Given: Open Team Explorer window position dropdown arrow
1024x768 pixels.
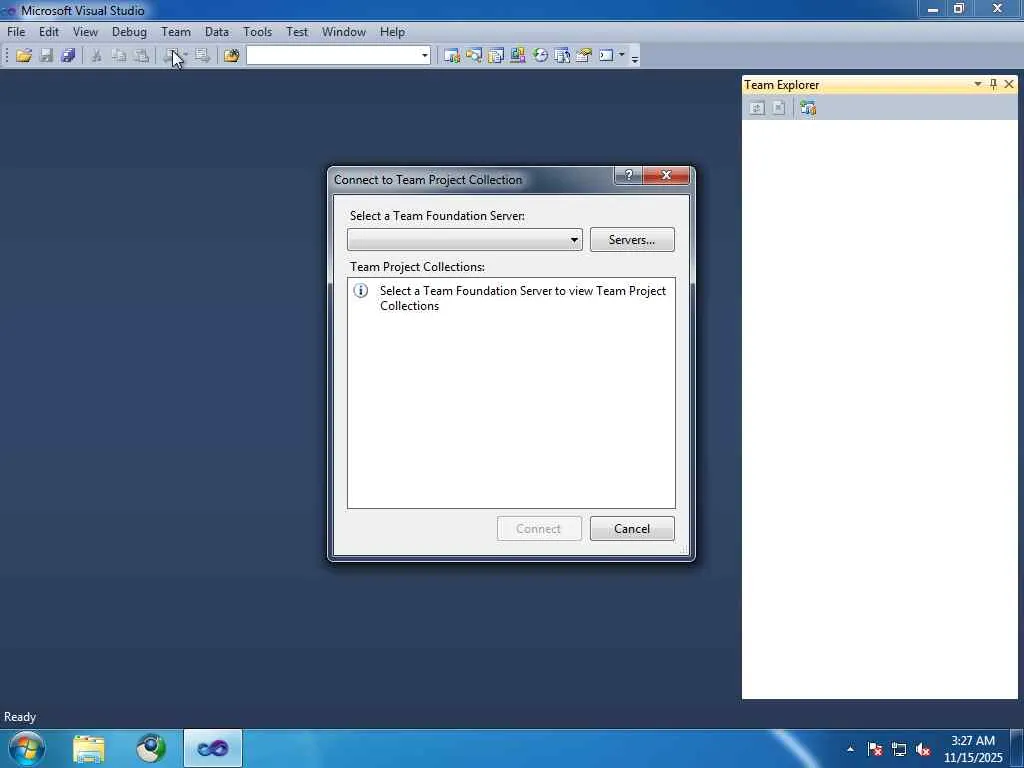Looking at the screenshot, I should coord(978,84).
